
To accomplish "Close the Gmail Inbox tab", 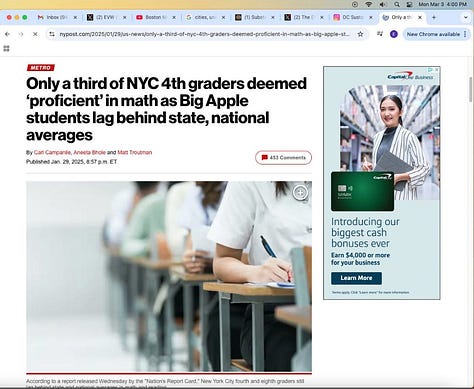I will (x=75, y=17).
